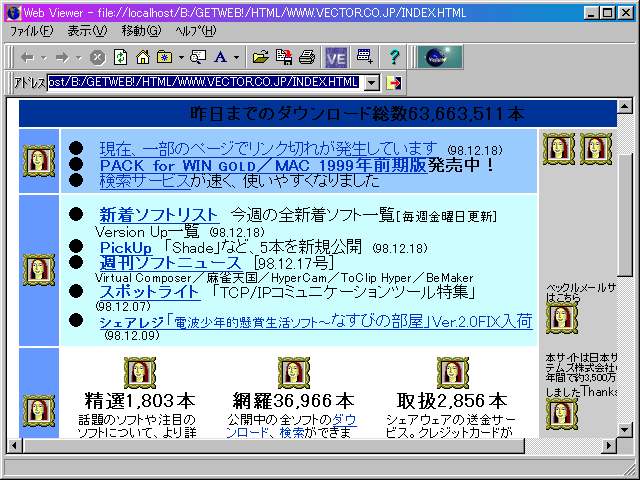Click the Go arrow icon beside the address bar
640x480 pixels.
pyautogui.click(x=394, y=83)
